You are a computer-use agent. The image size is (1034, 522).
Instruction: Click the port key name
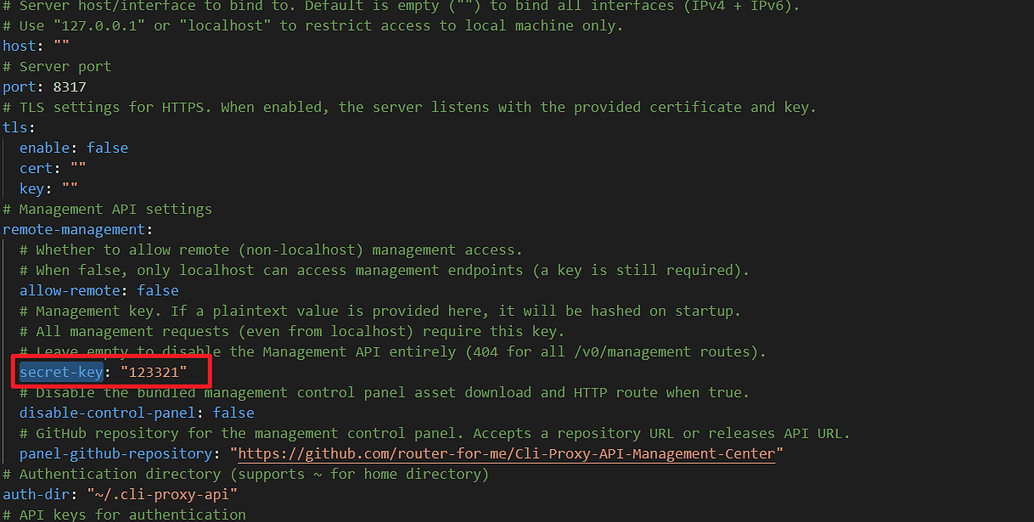[19, 87]
